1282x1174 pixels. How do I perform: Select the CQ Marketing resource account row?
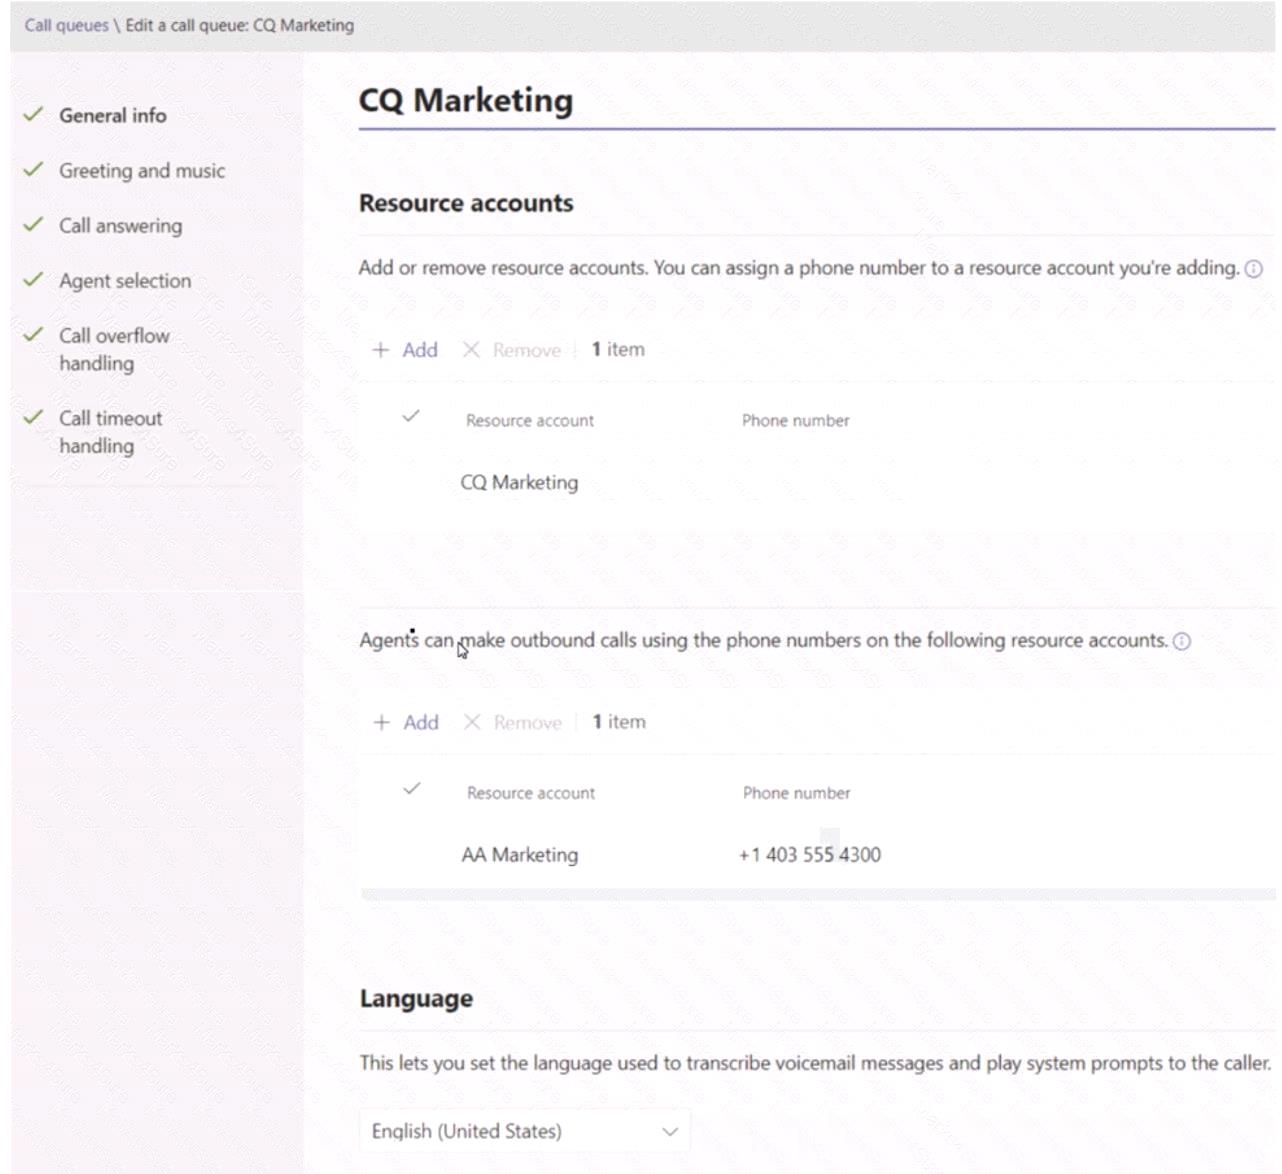coord(519,483)
